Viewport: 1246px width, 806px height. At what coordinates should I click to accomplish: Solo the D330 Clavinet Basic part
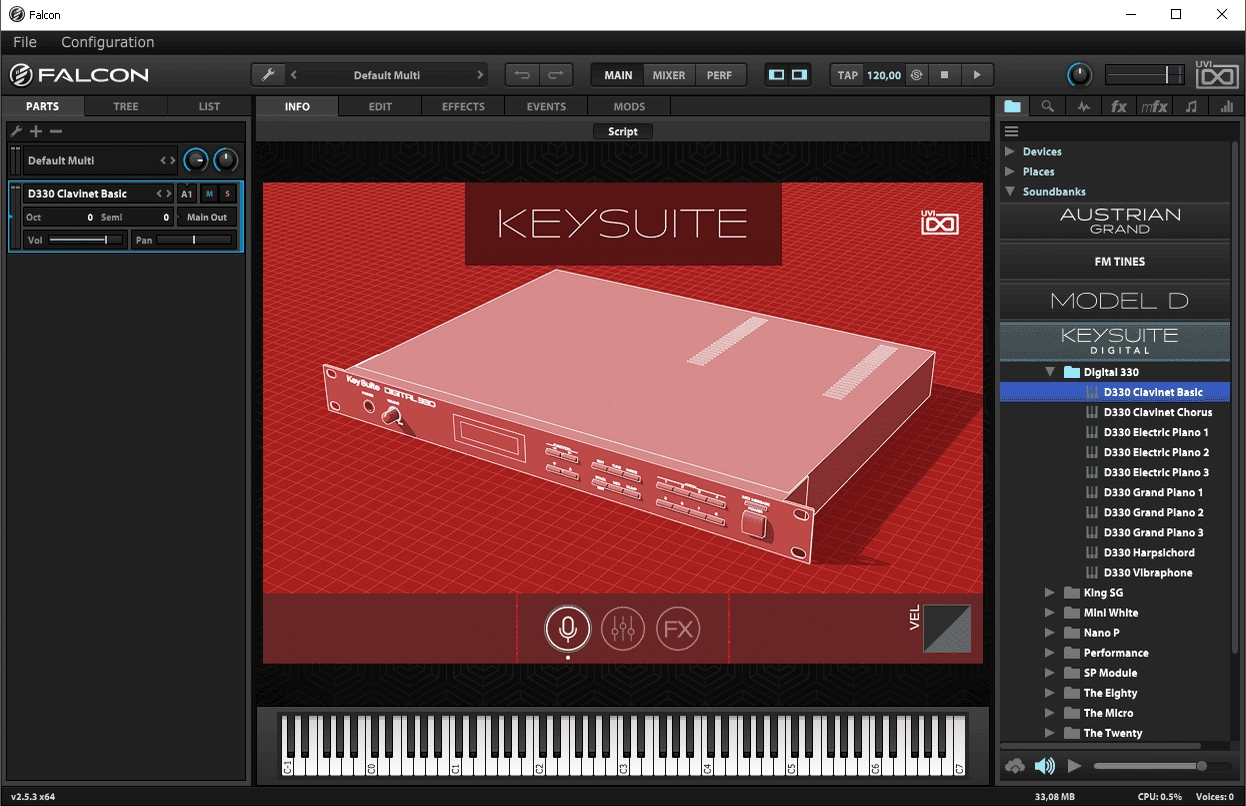click(228, 193)
